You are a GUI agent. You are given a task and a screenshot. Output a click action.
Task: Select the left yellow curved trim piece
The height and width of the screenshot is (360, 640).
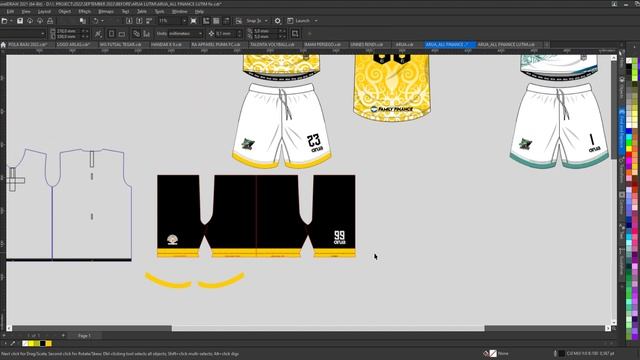pyautogui.click(x=168, y=281)
